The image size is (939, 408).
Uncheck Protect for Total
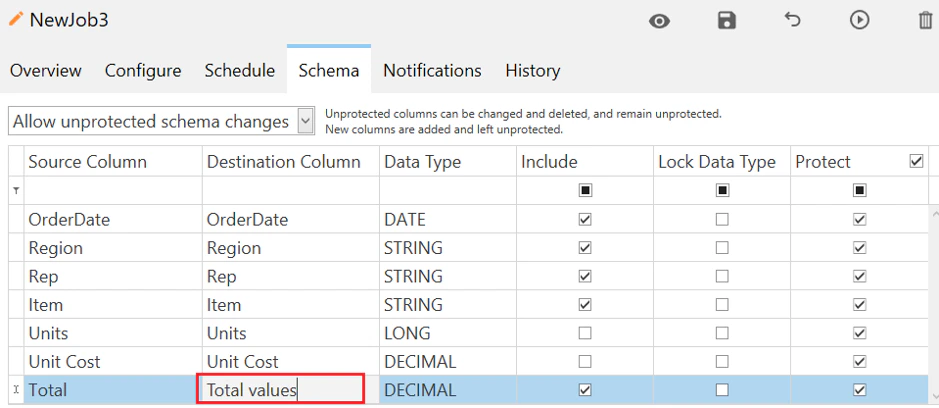(859, 390)
